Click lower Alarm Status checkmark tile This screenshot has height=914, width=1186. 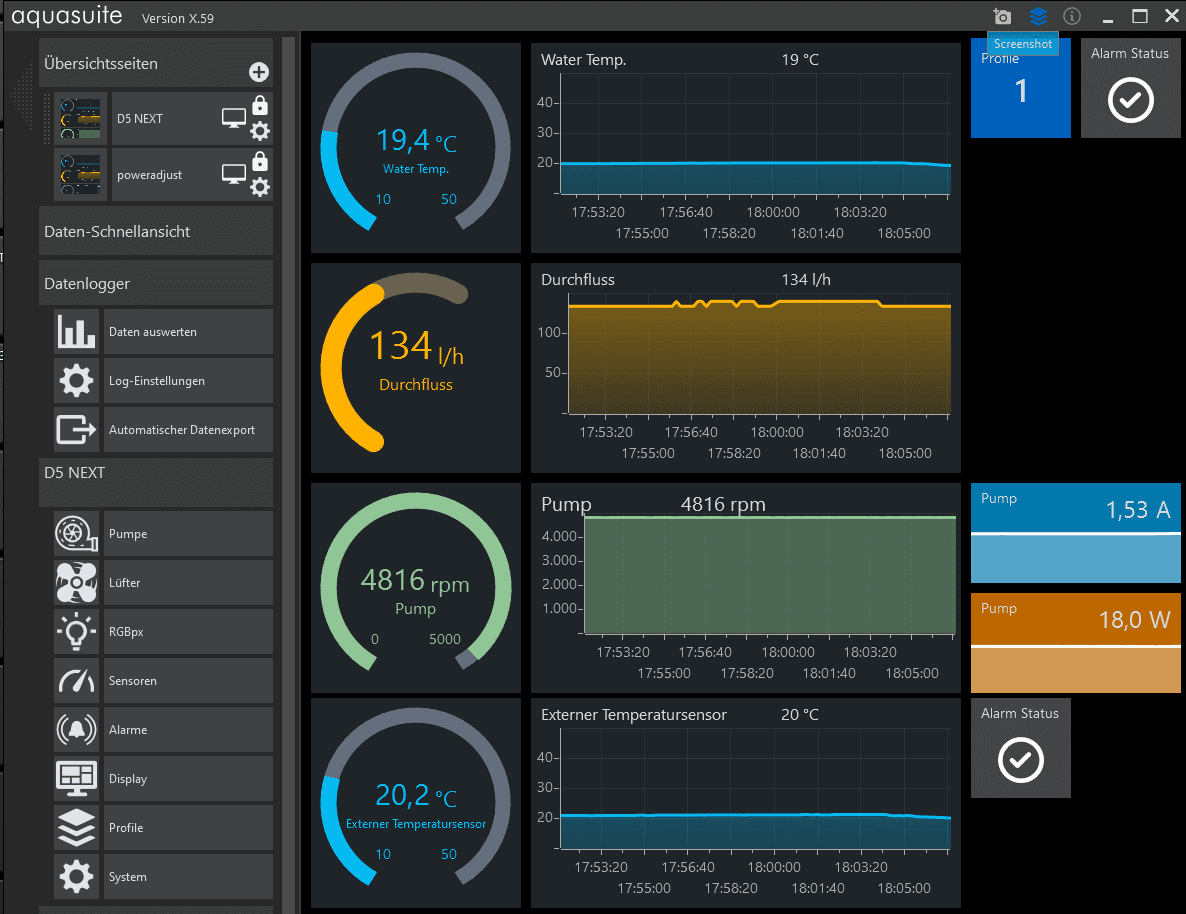pyautogui.click(x=1020, y=748)
